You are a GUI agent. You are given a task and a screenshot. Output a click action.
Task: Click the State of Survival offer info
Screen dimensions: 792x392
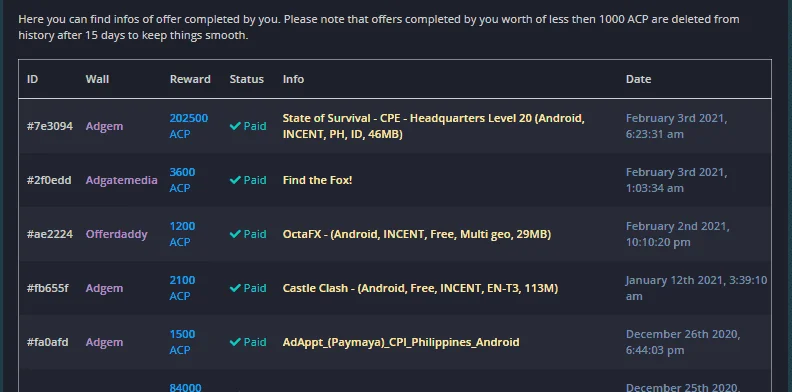pos(433,126)
